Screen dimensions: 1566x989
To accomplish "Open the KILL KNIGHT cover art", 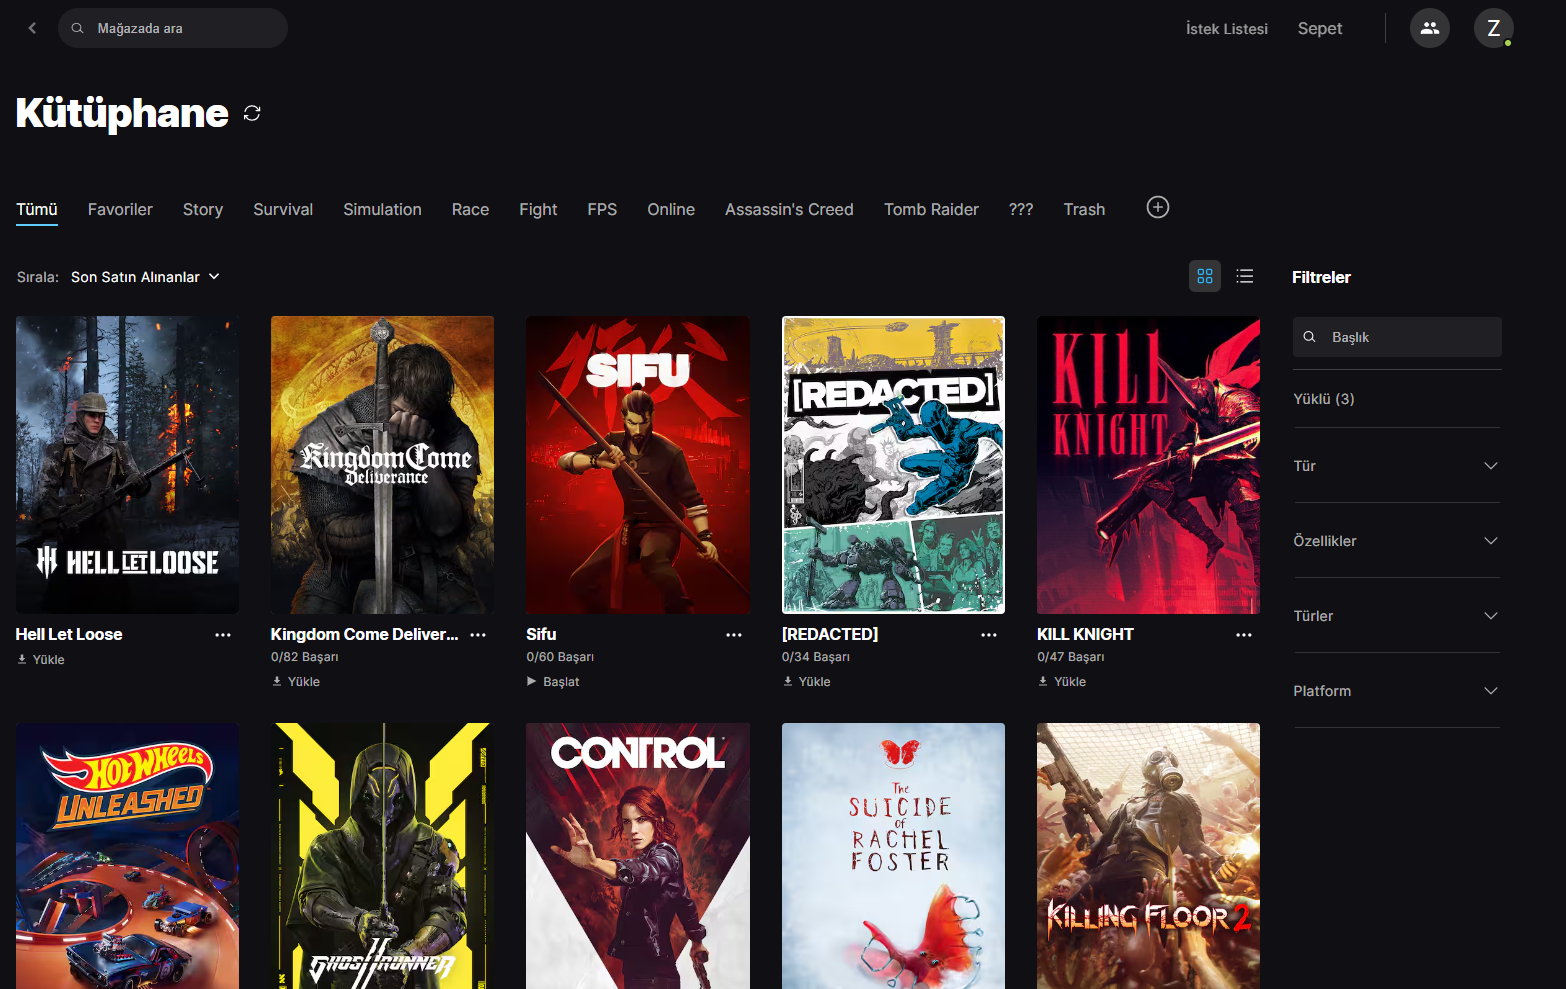I will pyautogui.click(x=1148, y=465).
